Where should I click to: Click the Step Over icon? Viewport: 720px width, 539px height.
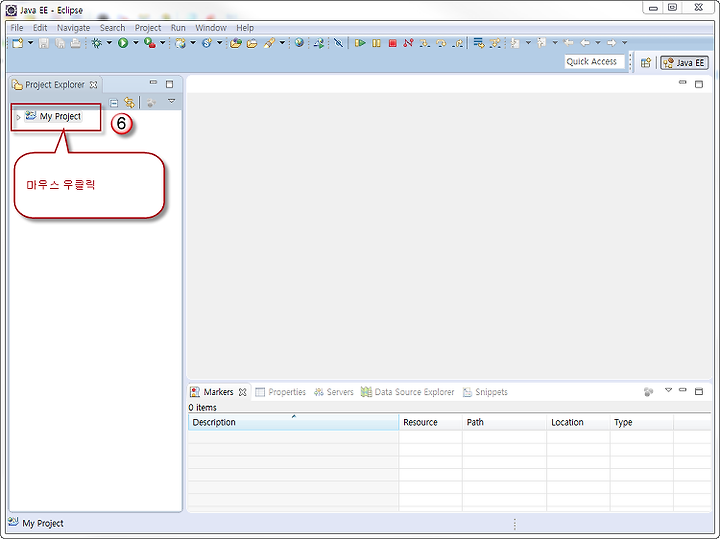click(441, 43)
